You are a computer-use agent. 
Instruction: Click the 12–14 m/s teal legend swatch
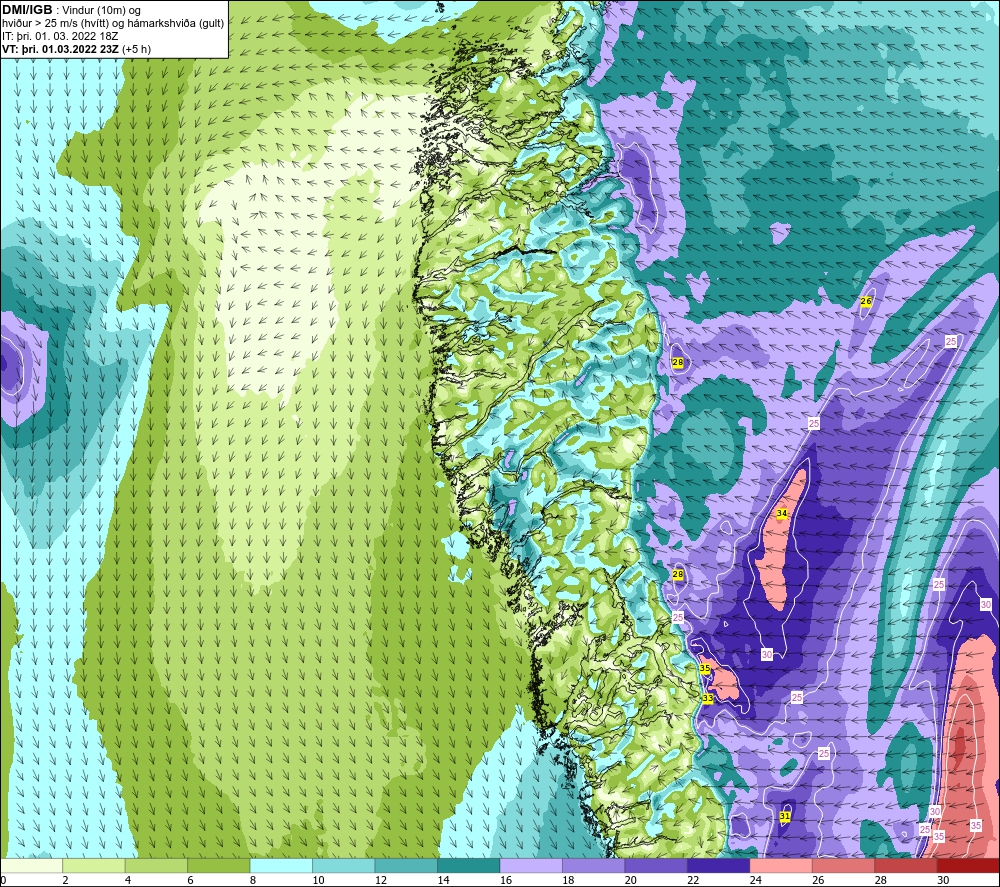click(x=406, y=866)
